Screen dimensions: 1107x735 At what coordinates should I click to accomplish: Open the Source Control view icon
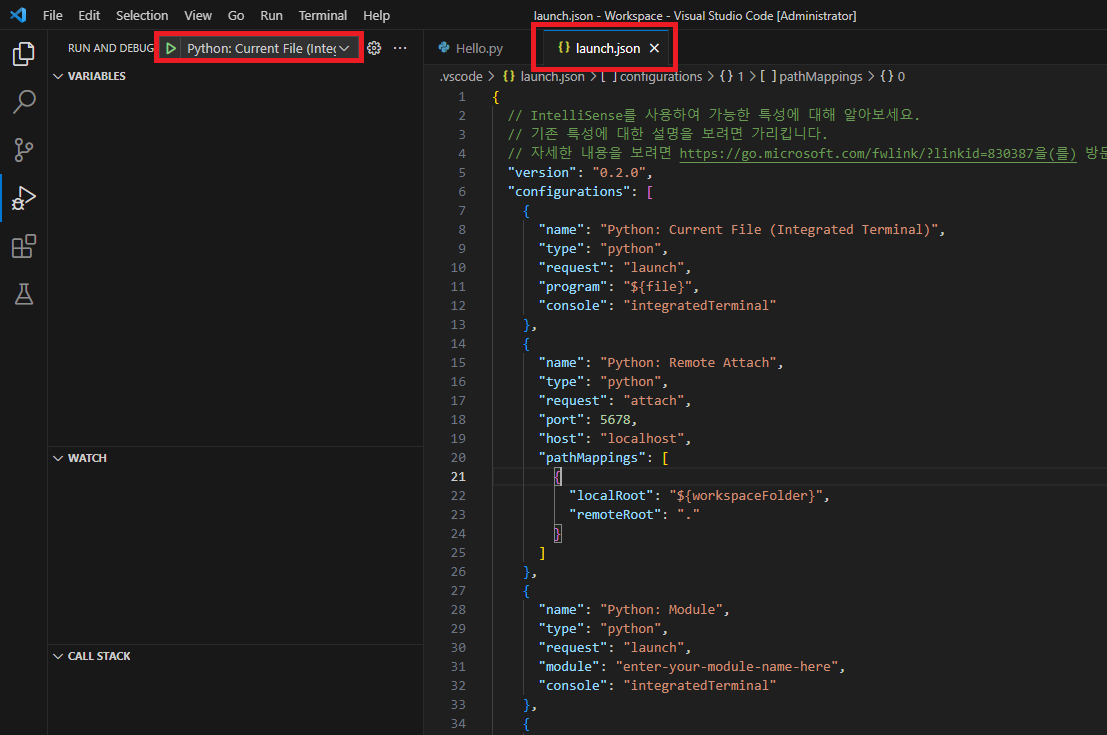23,150
